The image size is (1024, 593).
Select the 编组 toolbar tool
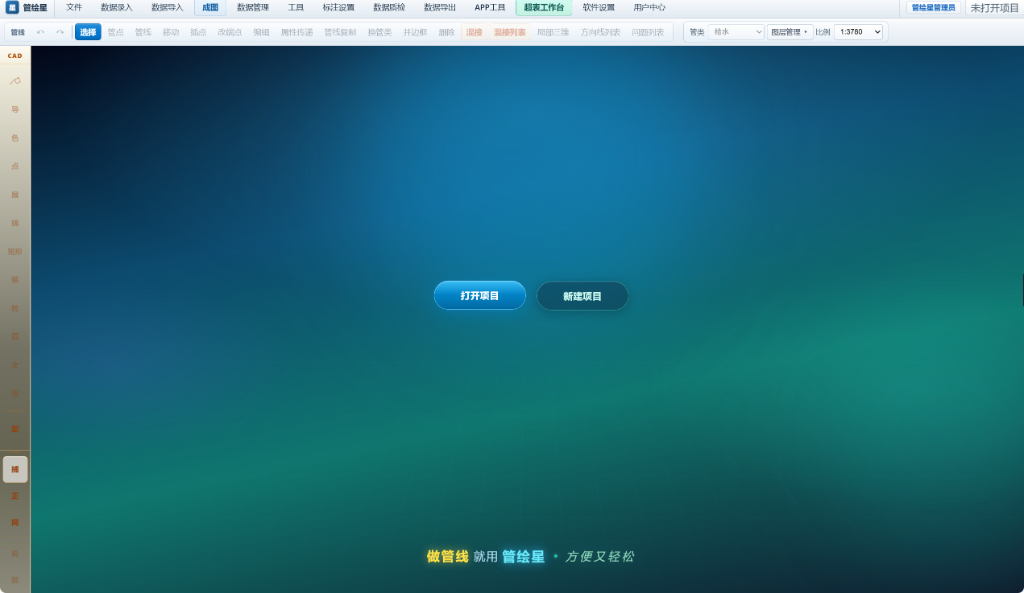(x=261, y=32)
